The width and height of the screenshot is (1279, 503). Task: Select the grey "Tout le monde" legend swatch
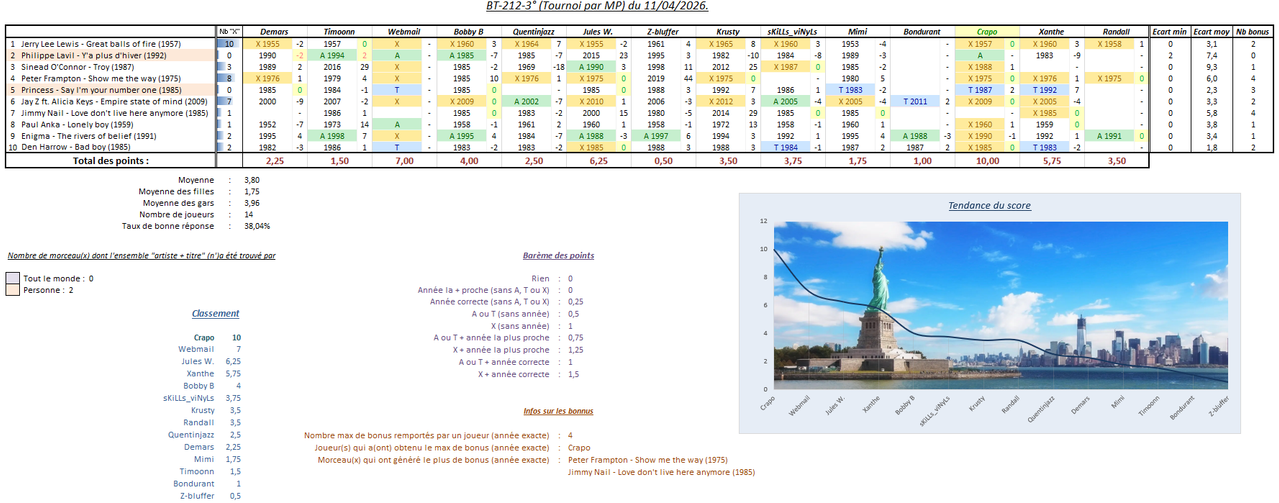click(x=13, y=278)
